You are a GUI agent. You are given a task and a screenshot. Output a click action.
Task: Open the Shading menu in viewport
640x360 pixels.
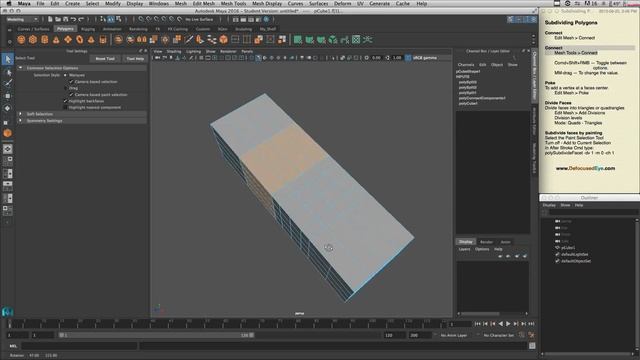click(174, 51)
